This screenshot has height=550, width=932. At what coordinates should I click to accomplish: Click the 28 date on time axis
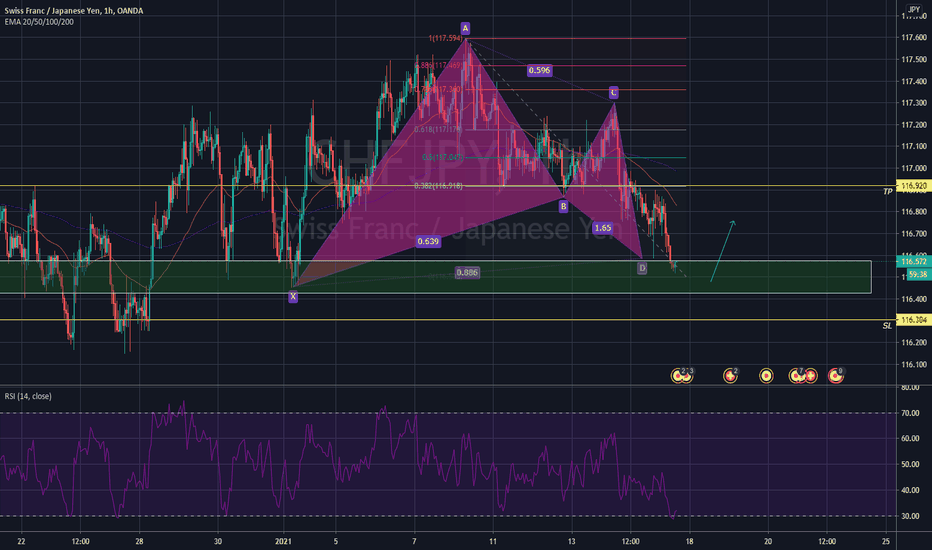click(139, 541)
